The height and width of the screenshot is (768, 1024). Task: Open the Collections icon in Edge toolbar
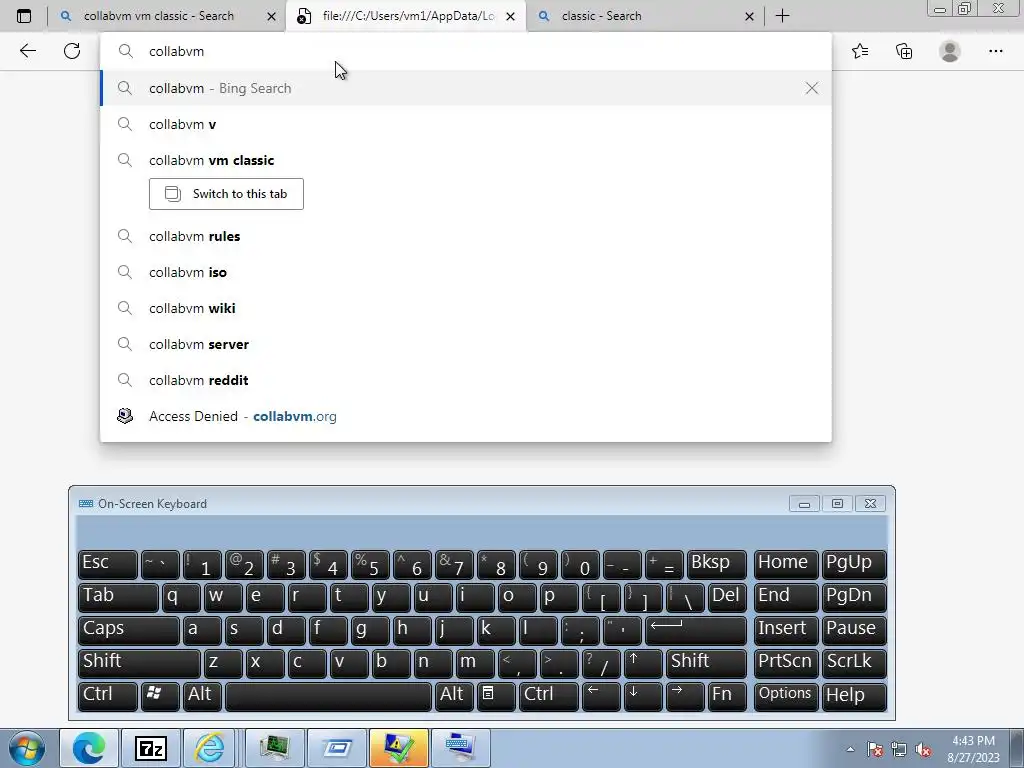(904, 51)
